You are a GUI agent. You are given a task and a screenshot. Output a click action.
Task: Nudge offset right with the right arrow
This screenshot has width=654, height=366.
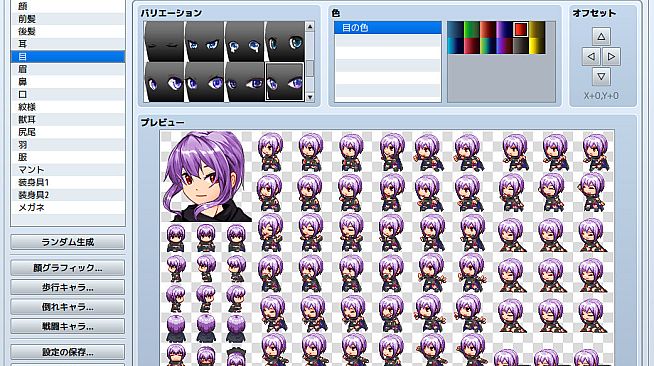coord(611,56)
